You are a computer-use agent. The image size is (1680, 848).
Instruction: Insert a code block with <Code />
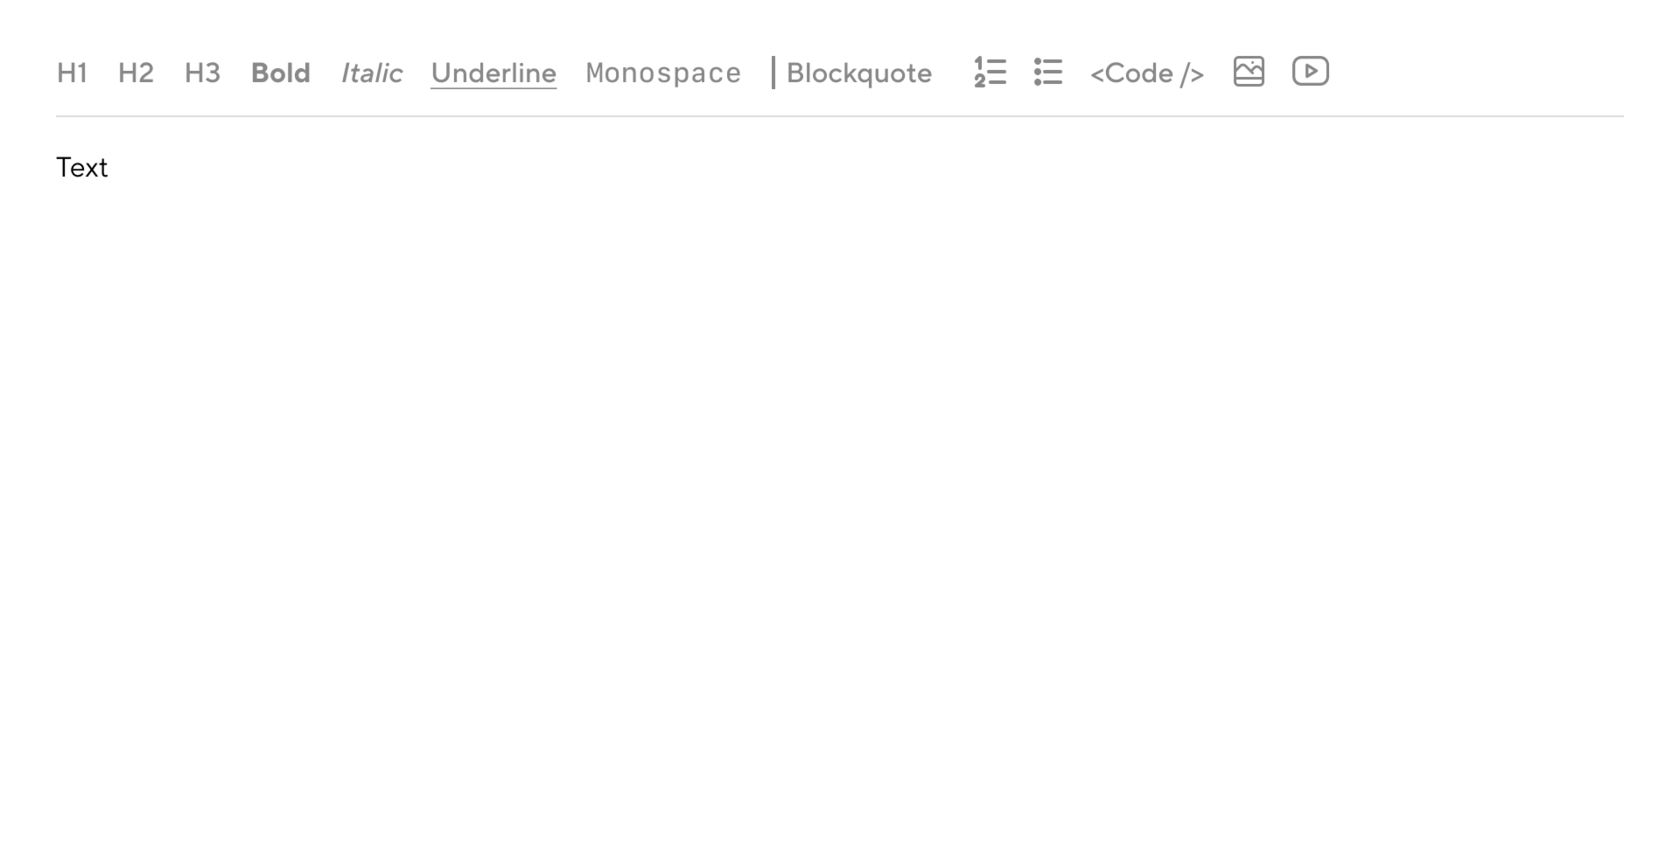tap(1147, 73)
